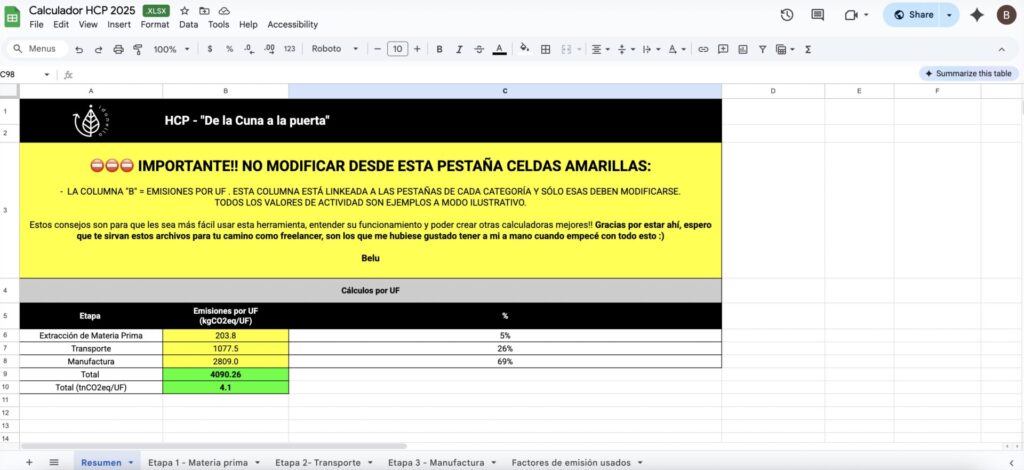Open the Share options dropdown arrow

[x=950, y=15]
